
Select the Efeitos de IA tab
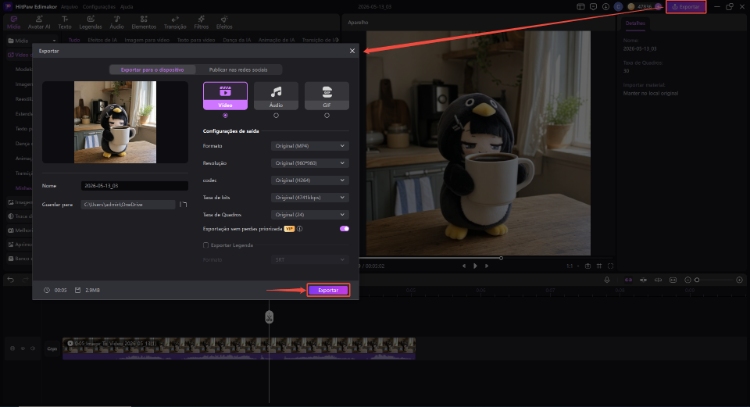click(102, 40)
